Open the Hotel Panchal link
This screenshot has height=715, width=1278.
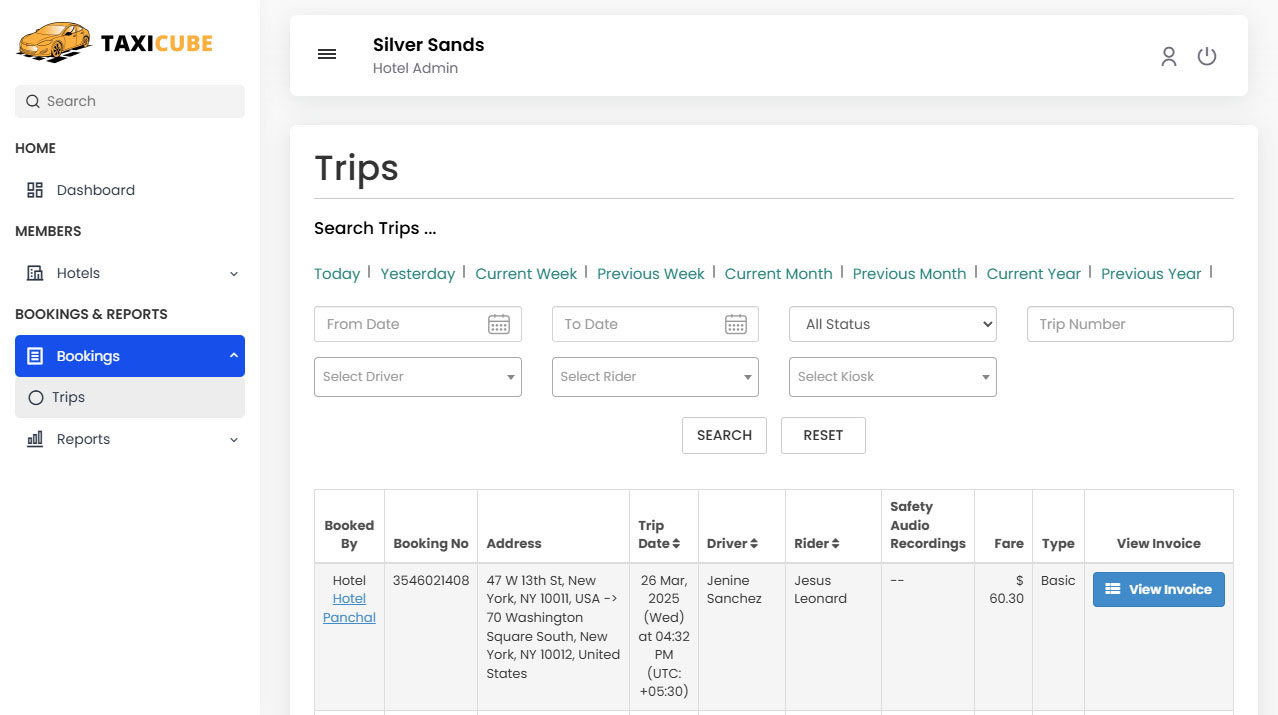click(x=349, y=607)
